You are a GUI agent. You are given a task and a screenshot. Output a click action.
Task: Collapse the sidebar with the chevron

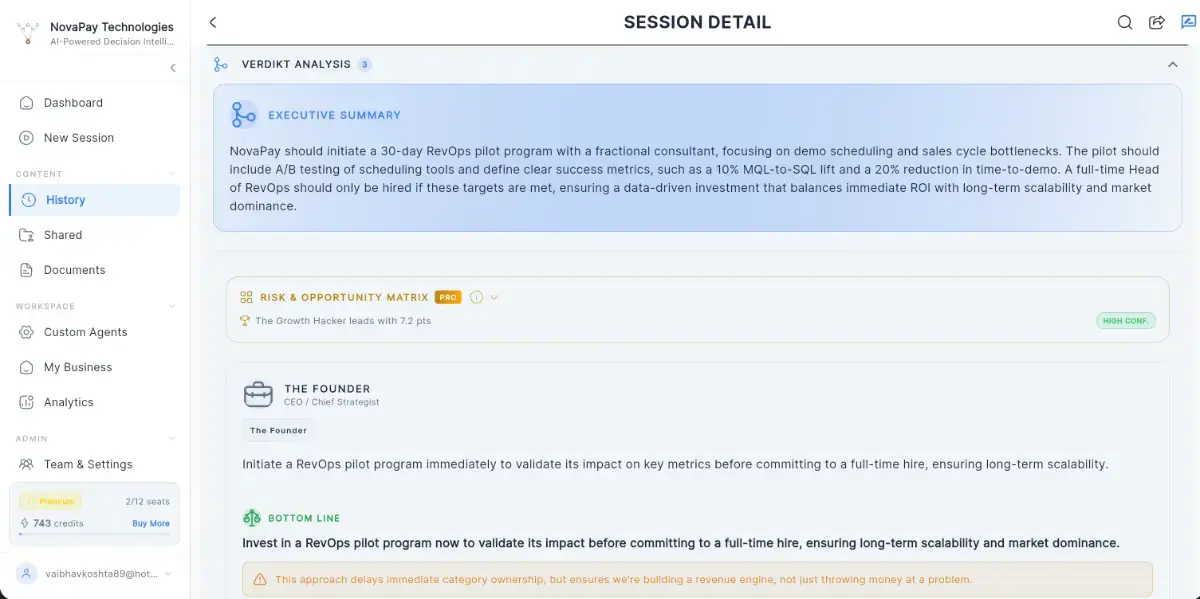[x=173, y=68]
